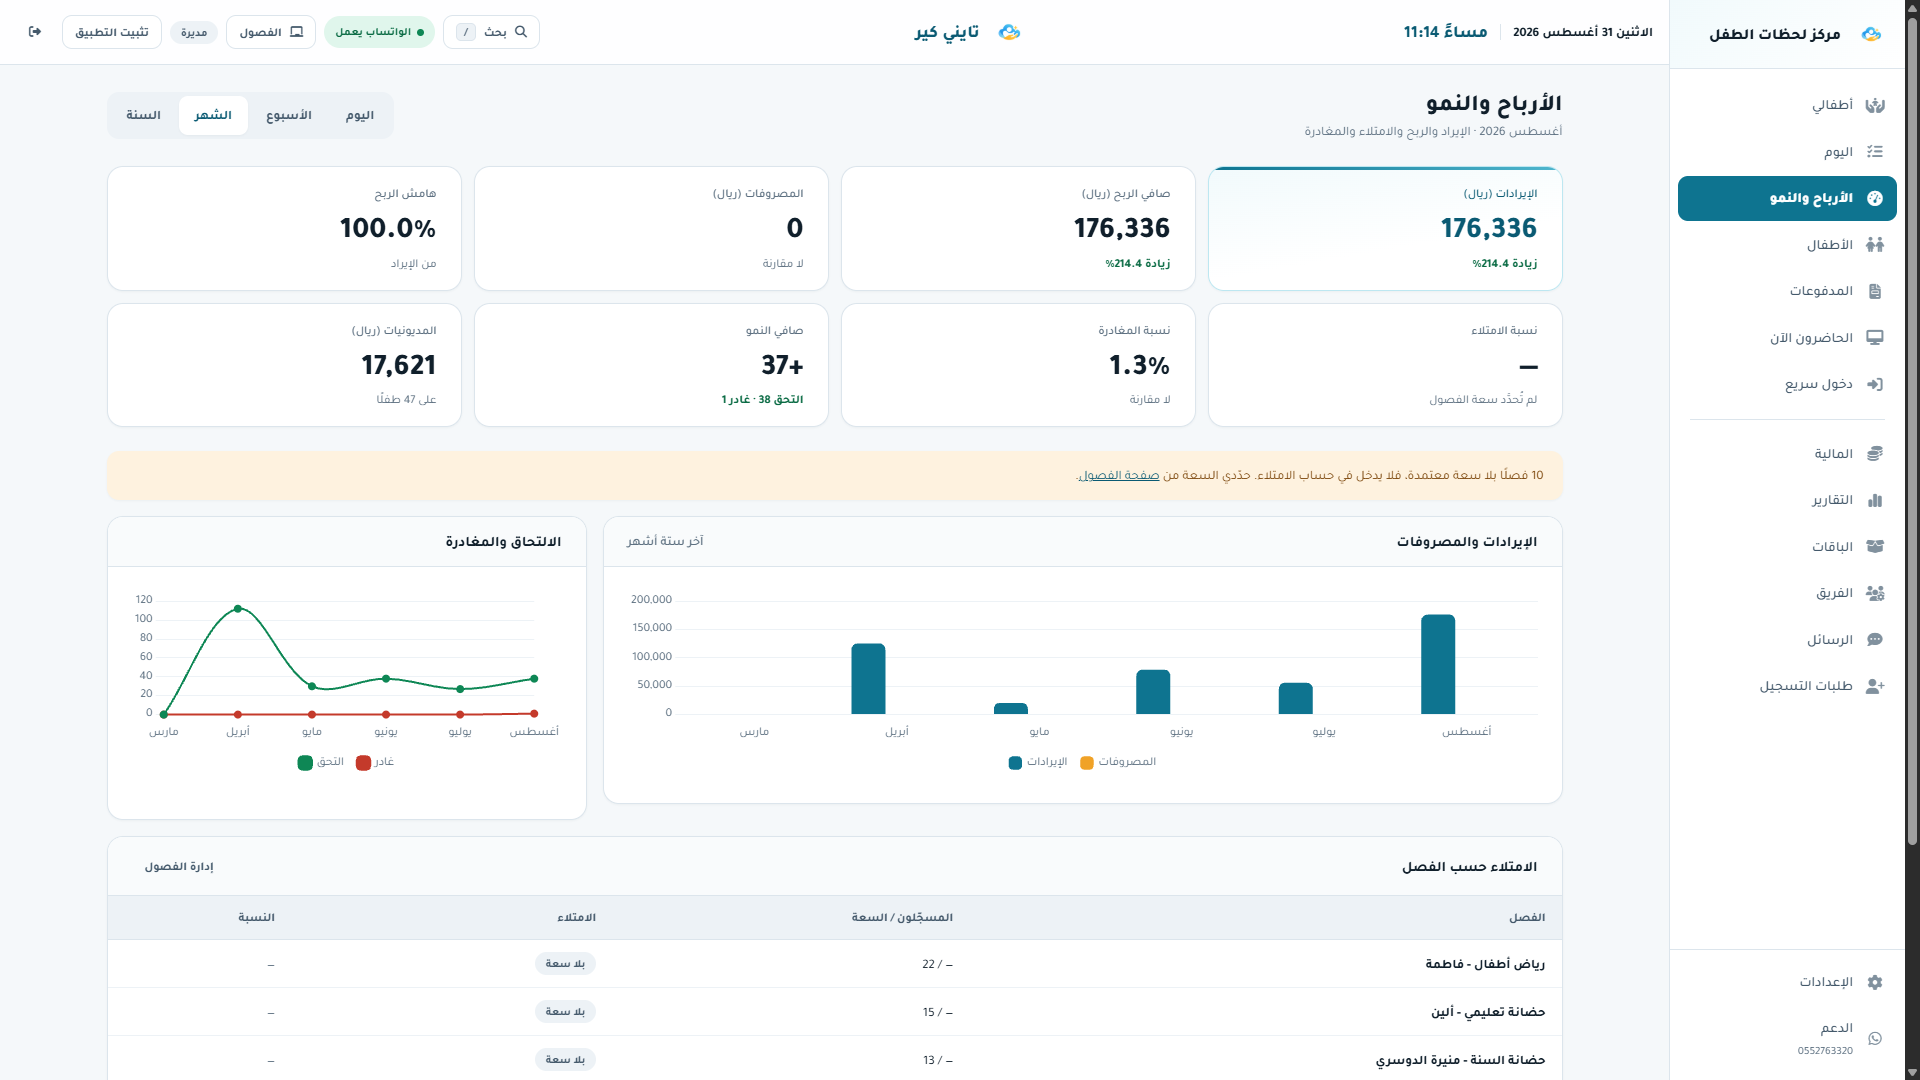
Task: Click the أغسطس revenue bar
Action: pyautogui.click(x=1438, y=664)
